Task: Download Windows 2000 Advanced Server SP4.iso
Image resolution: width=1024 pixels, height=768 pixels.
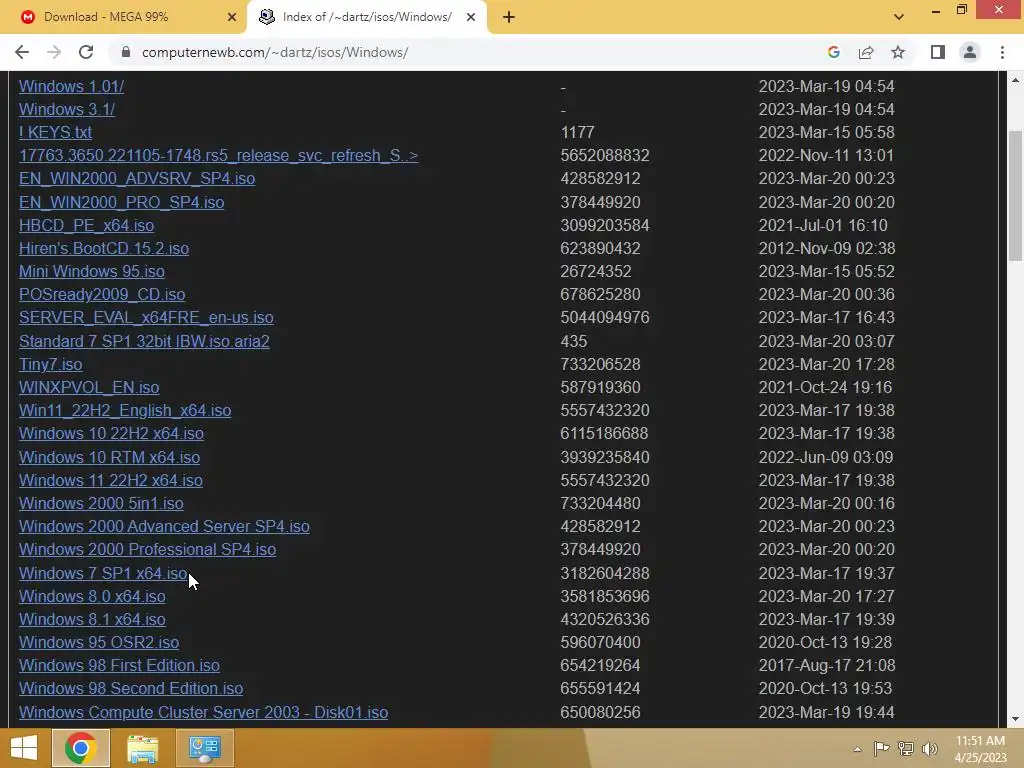Action: (164, 526)
